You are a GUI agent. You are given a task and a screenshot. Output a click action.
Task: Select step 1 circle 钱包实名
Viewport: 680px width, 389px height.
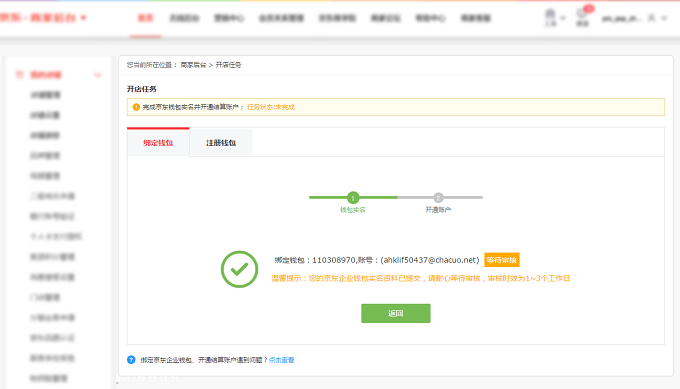(x=353, y=198)
